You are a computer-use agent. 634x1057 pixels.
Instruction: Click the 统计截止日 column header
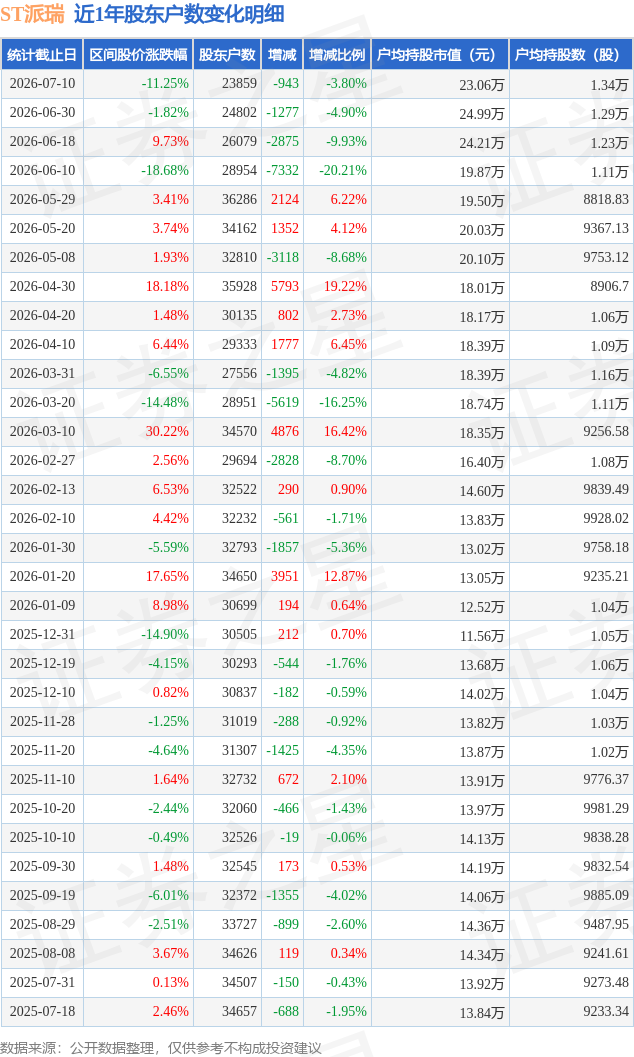coord(42,55)
